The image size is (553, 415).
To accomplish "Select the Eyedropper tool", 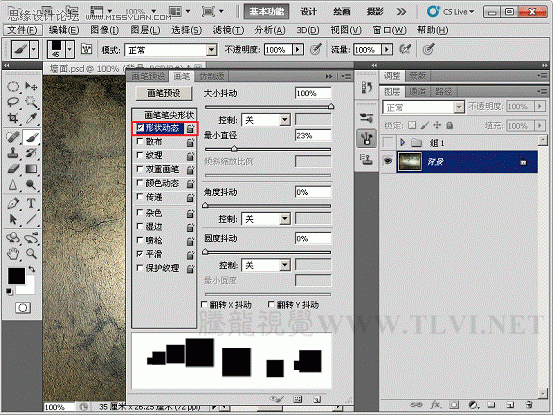I will tap(31, 118).
